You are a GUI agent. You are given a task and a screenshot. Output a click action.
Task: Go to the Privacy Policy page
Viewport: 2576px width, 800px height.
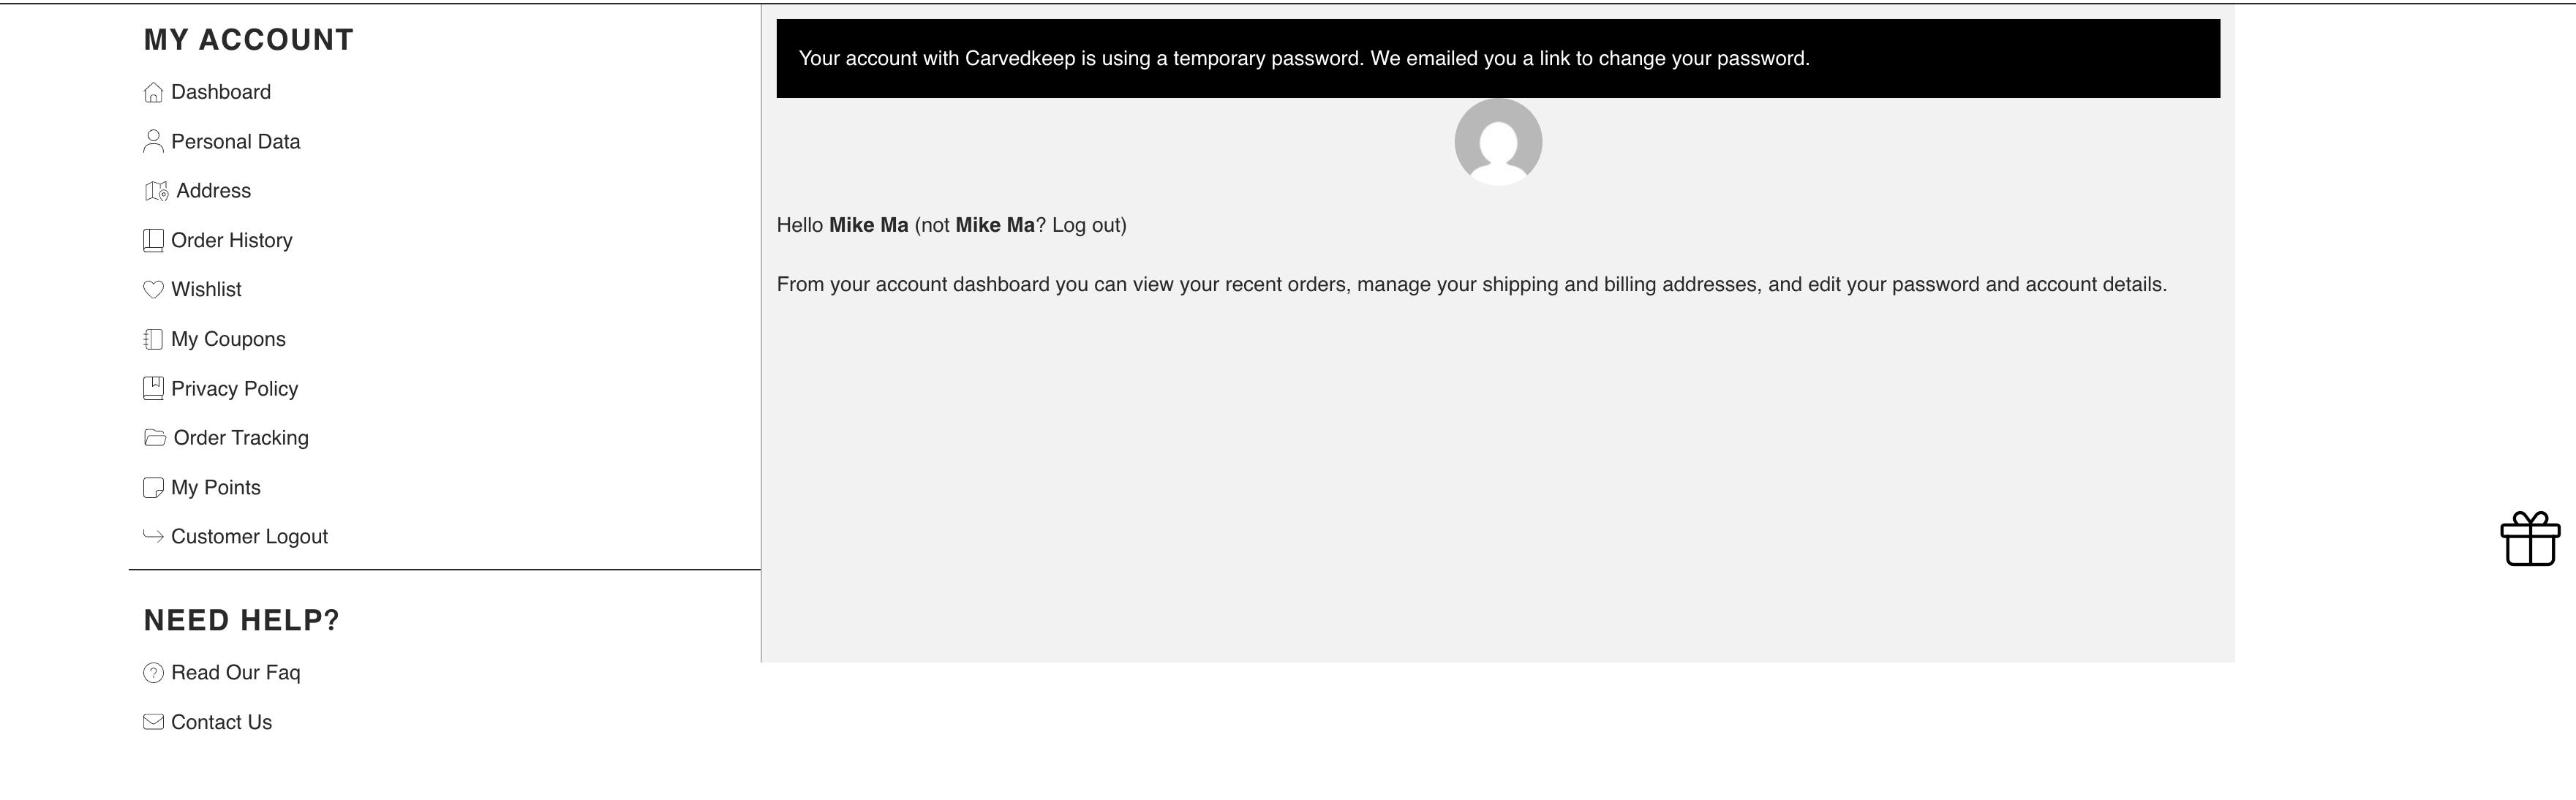pos(234,389)
